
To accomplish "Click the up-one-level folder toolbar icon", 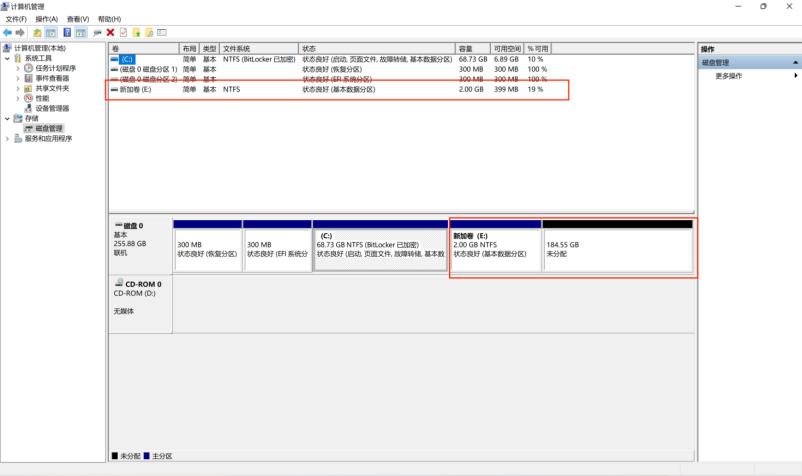I will click(x=37, y=33).
